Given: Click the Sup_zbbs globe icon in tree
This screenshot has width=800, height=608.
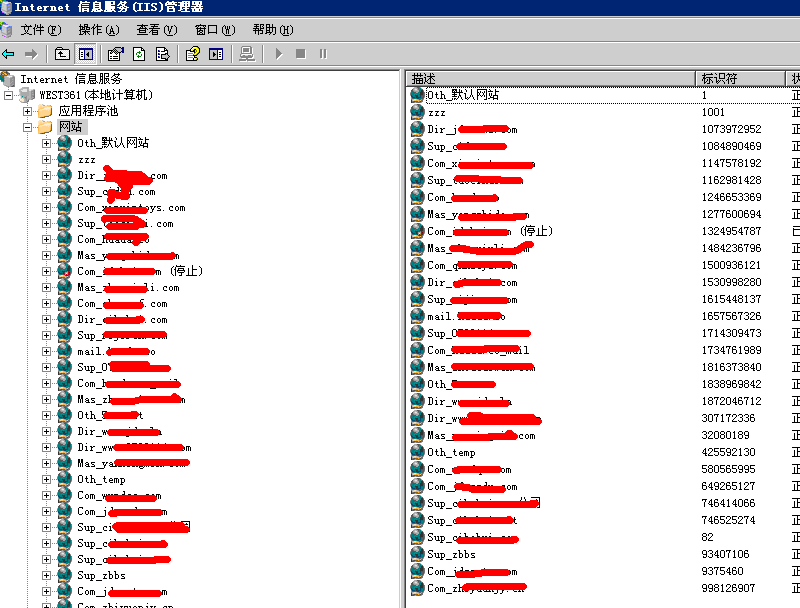Looking at the screenshot, I should (64, 575).
